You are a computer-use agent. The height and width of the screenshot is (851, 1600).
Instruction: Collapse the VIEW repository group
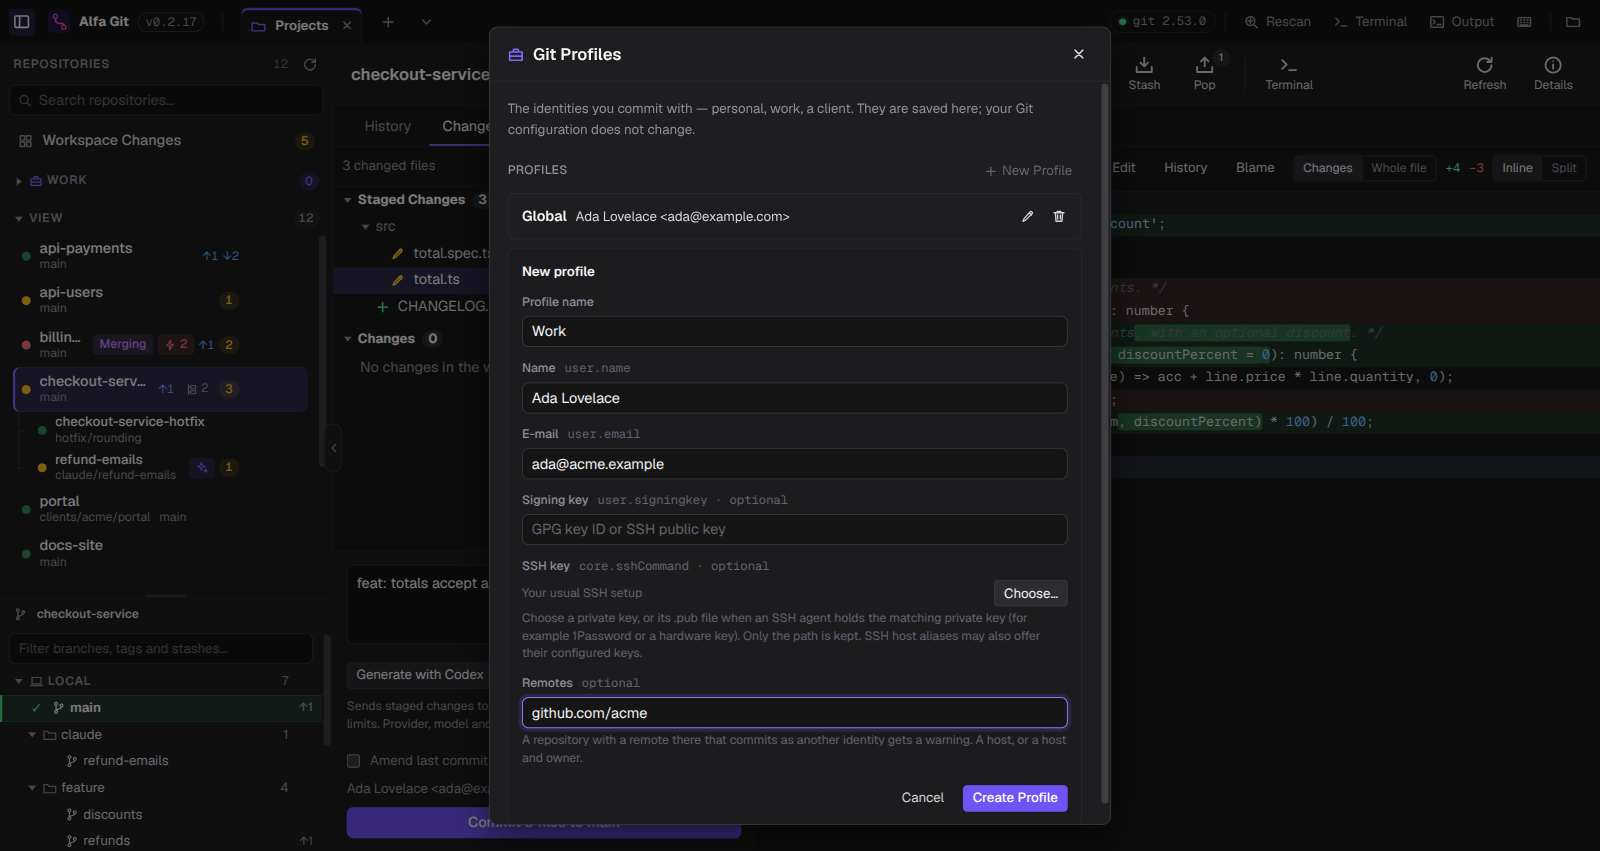click(19, 218)
